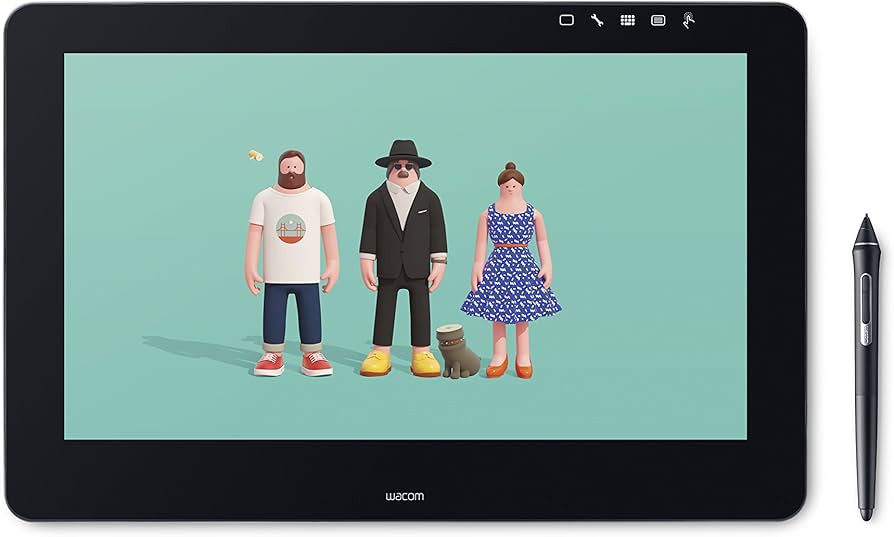The width and height of the screenshot is (894, 537).
Task: Click the bridge graphic on white t-shirt
Action: pos(291,230)
